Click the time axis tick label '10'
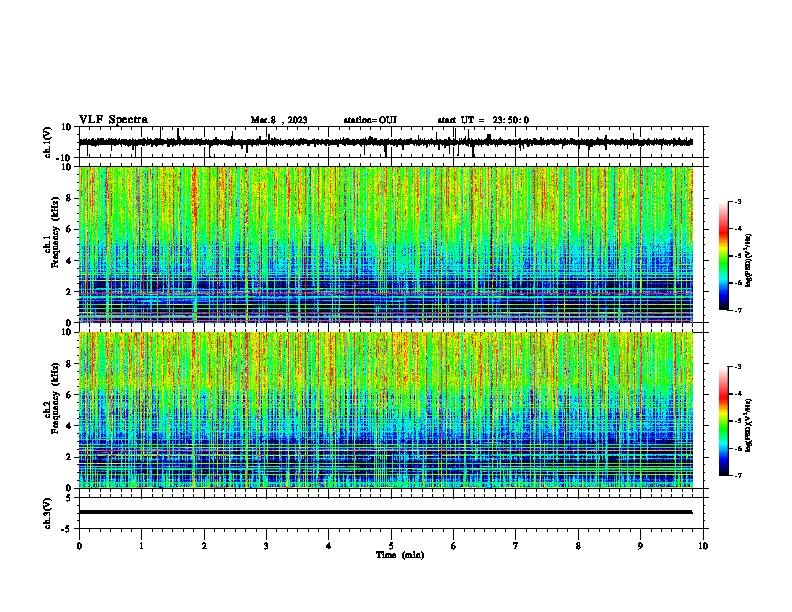The height and width of the screenshot is (612, 792). [x=703, y=546]
